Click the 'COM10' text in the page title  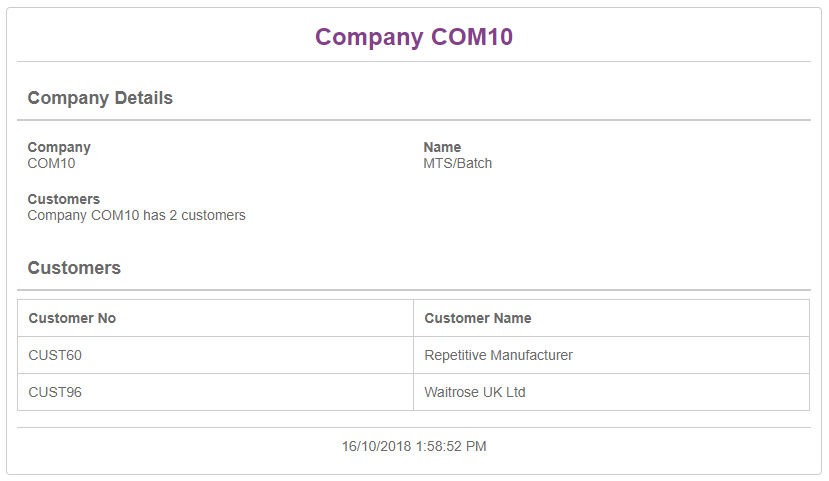pos(472,37)
